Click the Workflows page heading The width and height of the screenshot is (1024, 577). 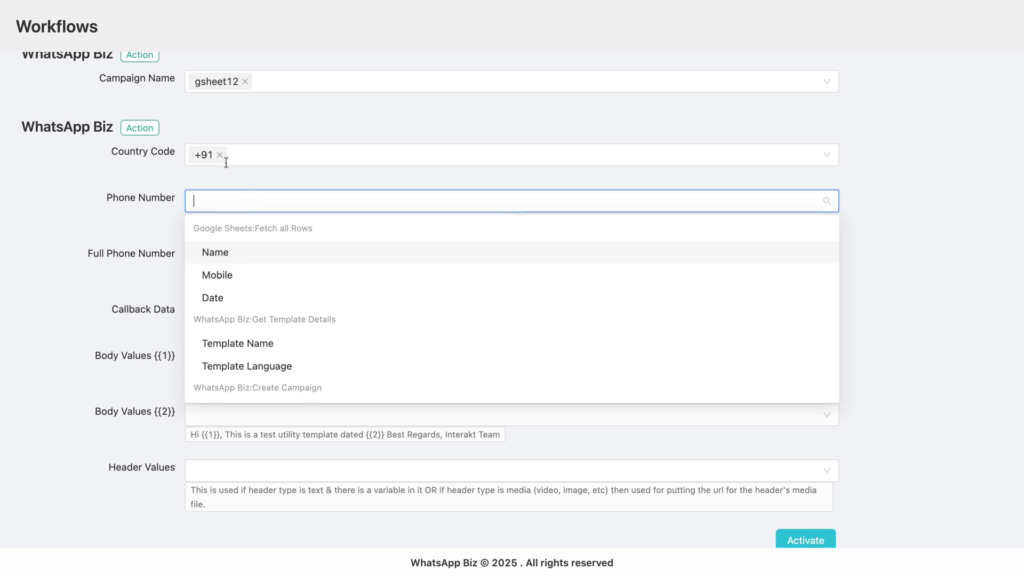coord(57,27)
